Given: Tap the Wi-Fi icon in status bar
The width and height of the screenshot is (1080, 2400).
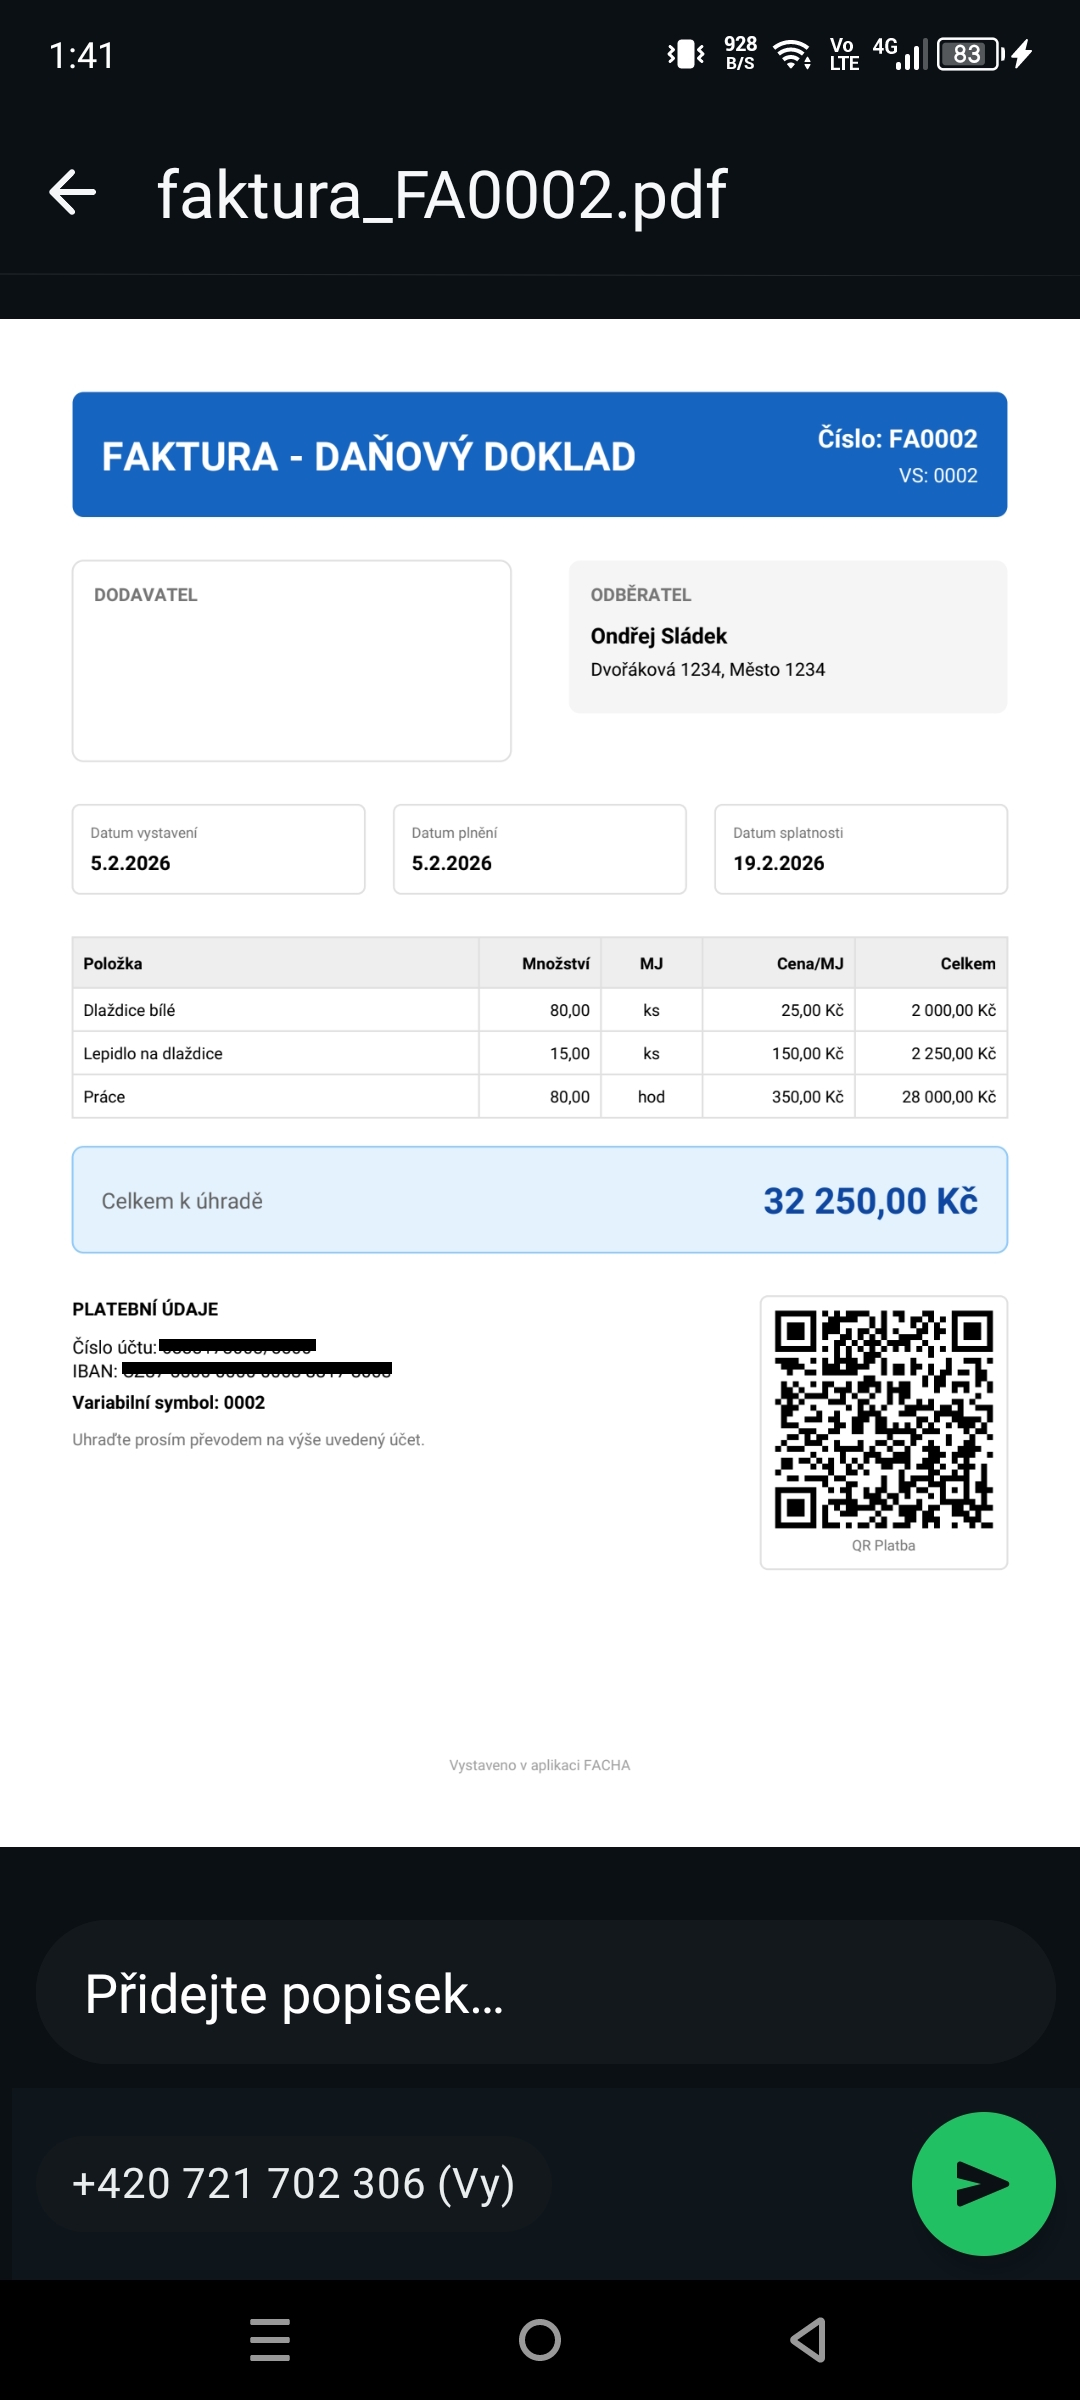Looking at the screenshot, I should pos(793,54).
